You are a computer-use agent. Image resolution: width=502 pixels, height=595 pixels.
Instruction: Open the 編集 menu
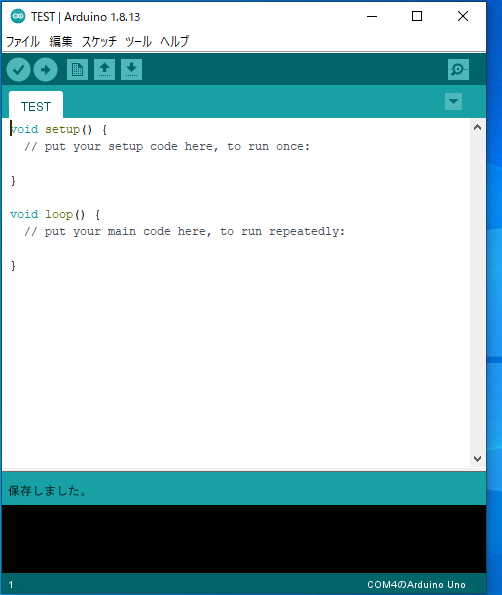coord(61,41)
